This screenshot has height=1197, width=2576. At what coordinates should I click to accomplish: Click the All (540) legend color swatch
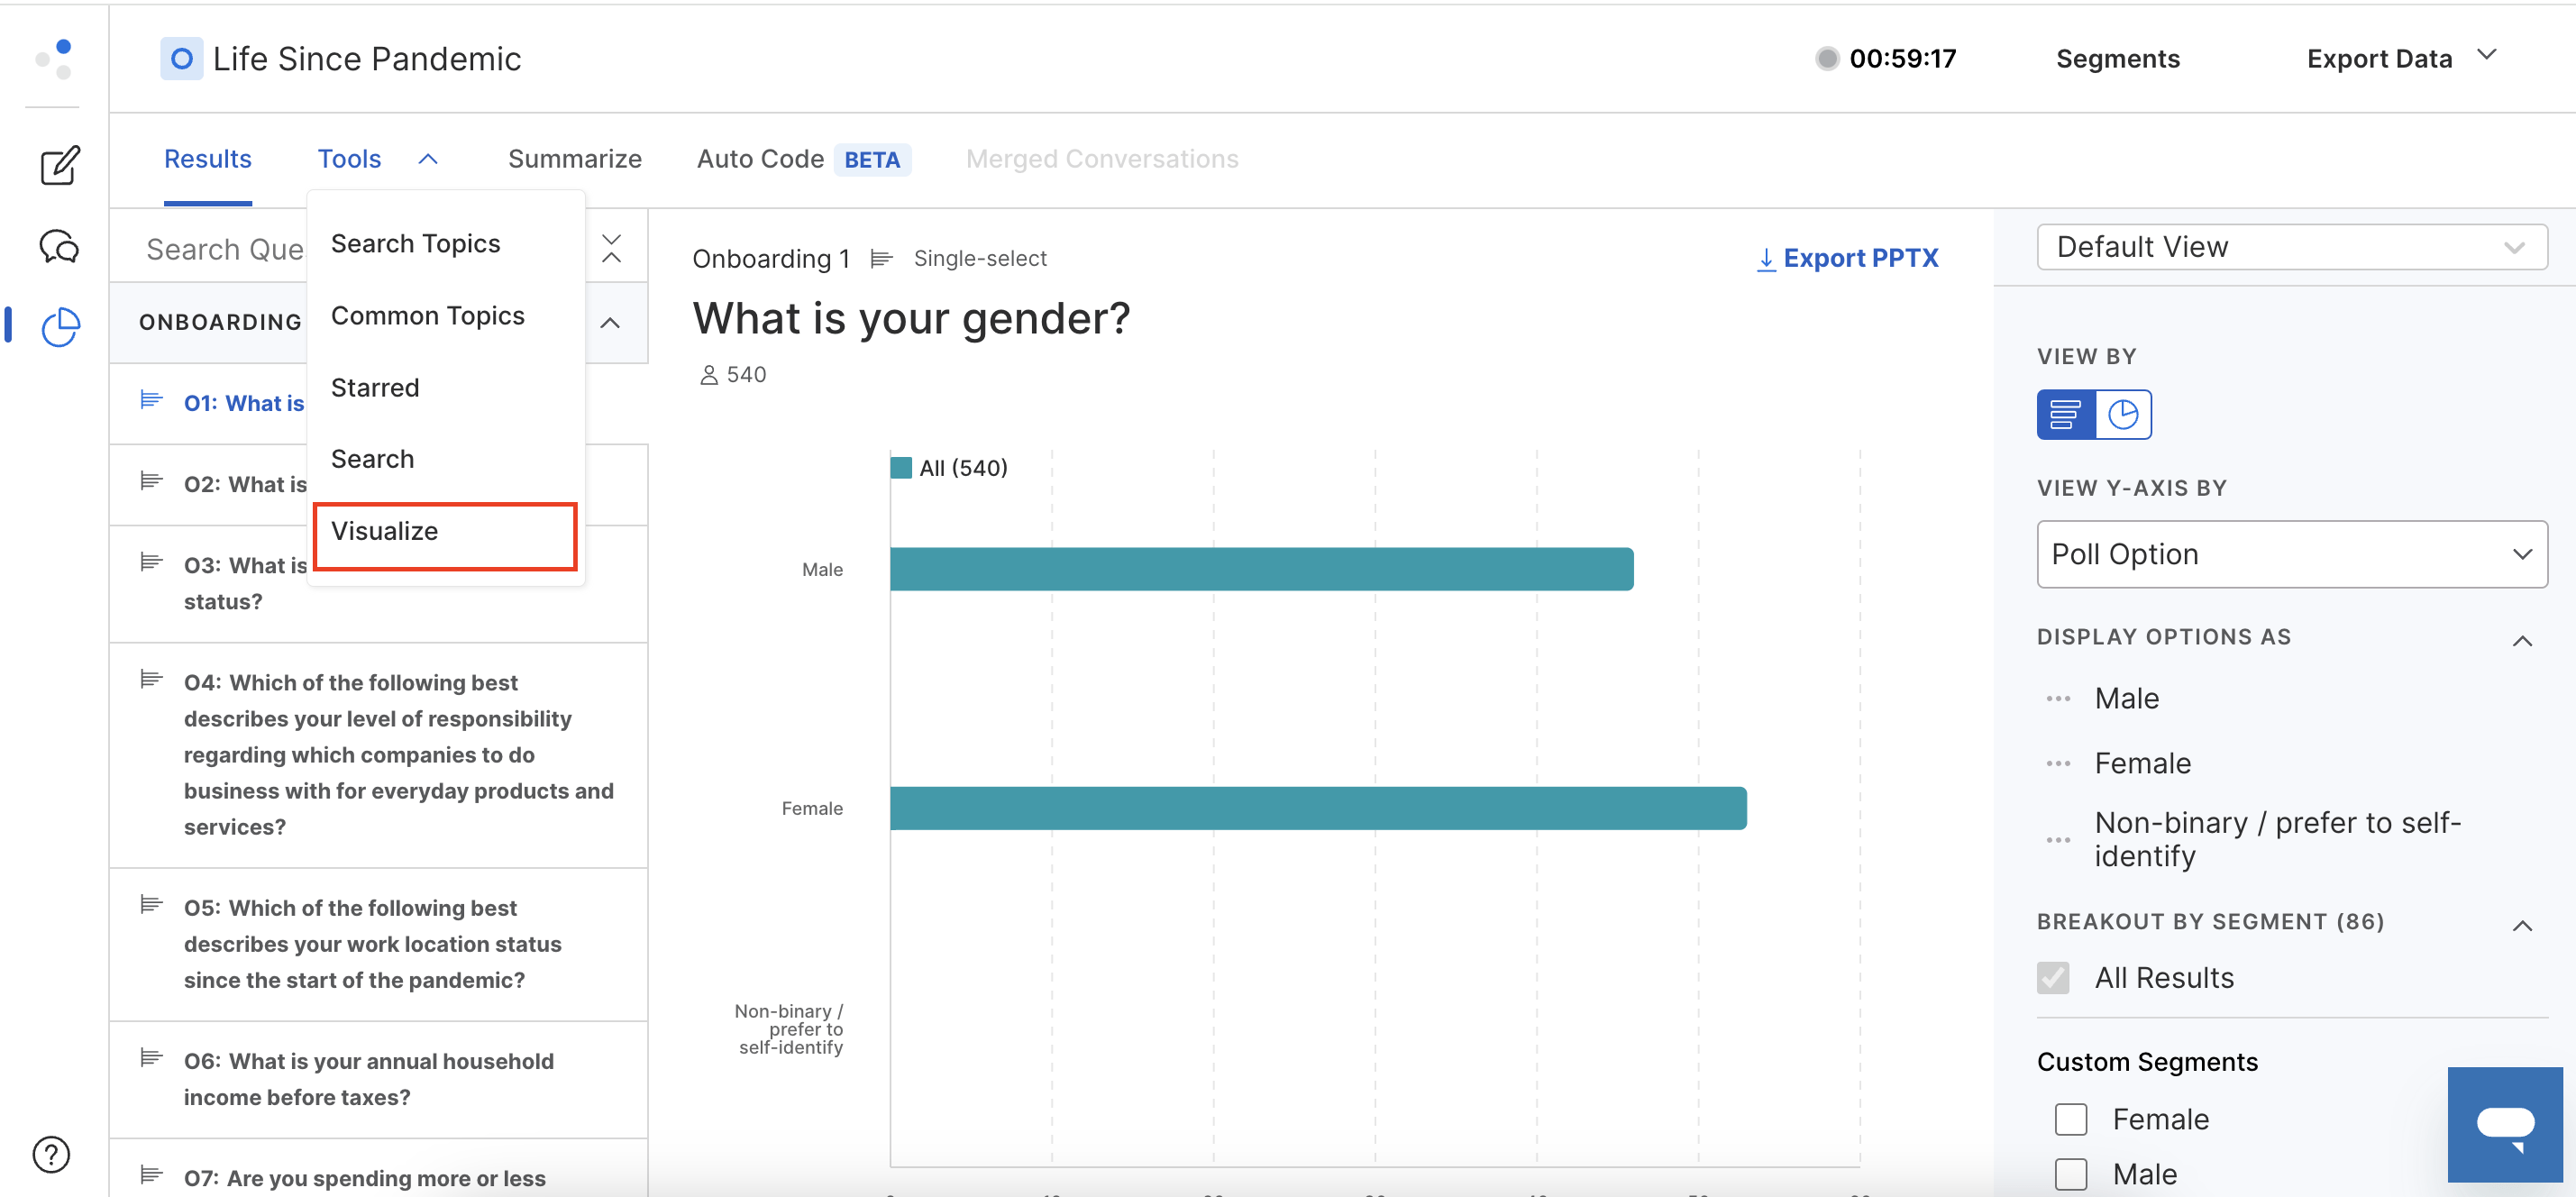901,468
